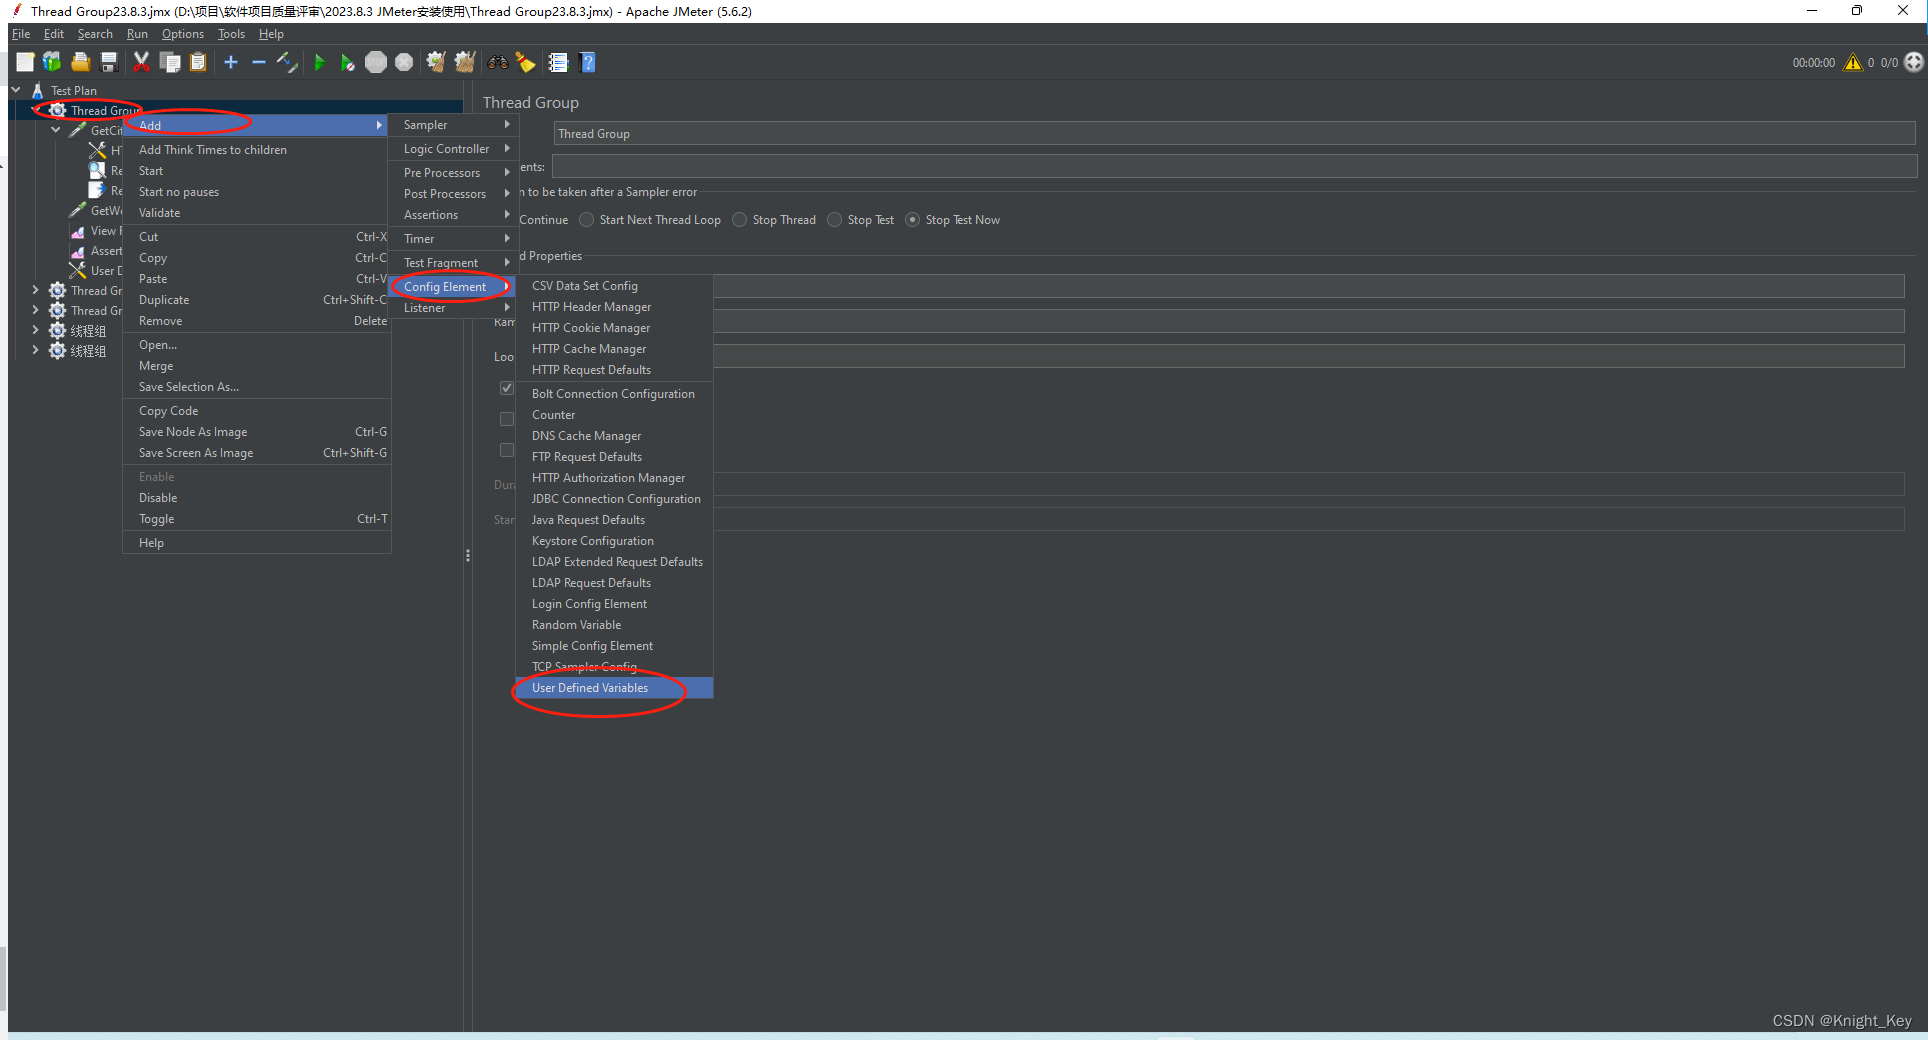Viewport: 1928px width, 1040px height.
Task: Click the Save test plan icon
Action: 108,62
